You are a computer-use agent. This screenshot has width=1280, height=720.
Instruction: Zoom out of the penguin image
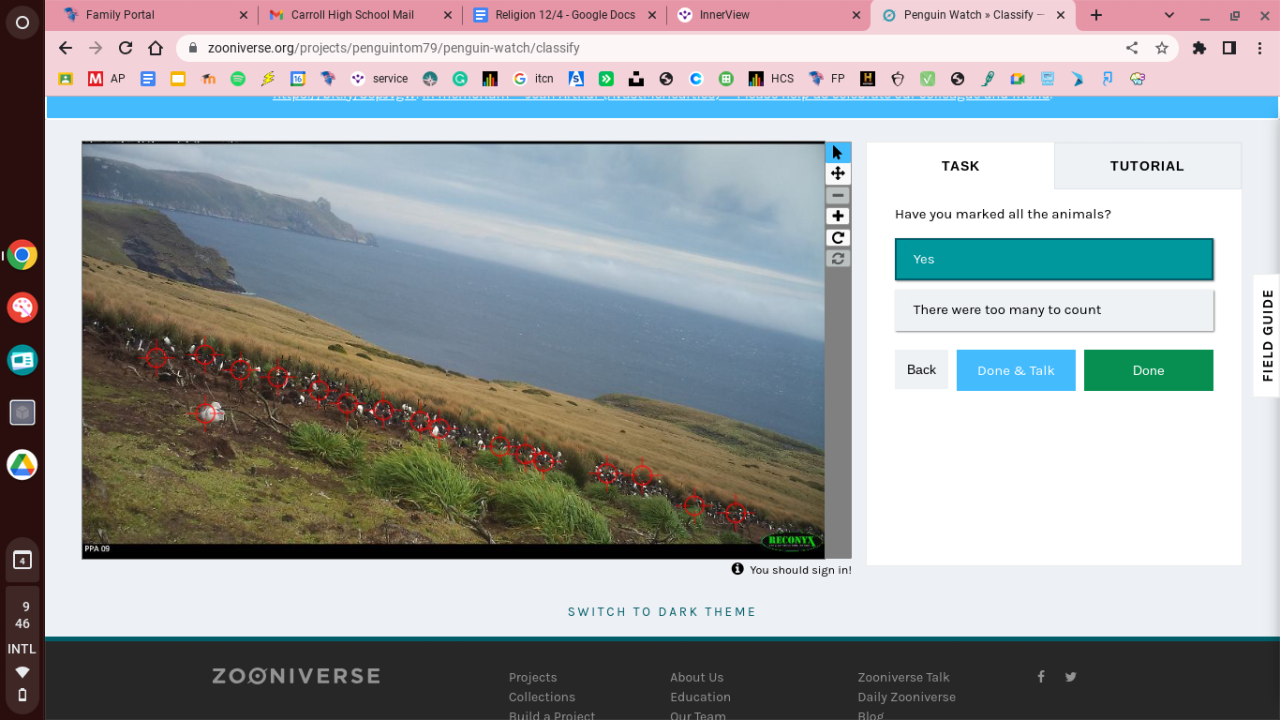pyautogui.click(x=838, y=195)
